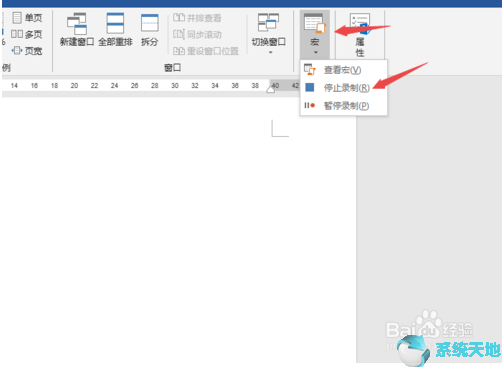Screen dimensions: 502x367
Task: Click the greyed-out 并排查看 side-by-side option
Action: 197,18
